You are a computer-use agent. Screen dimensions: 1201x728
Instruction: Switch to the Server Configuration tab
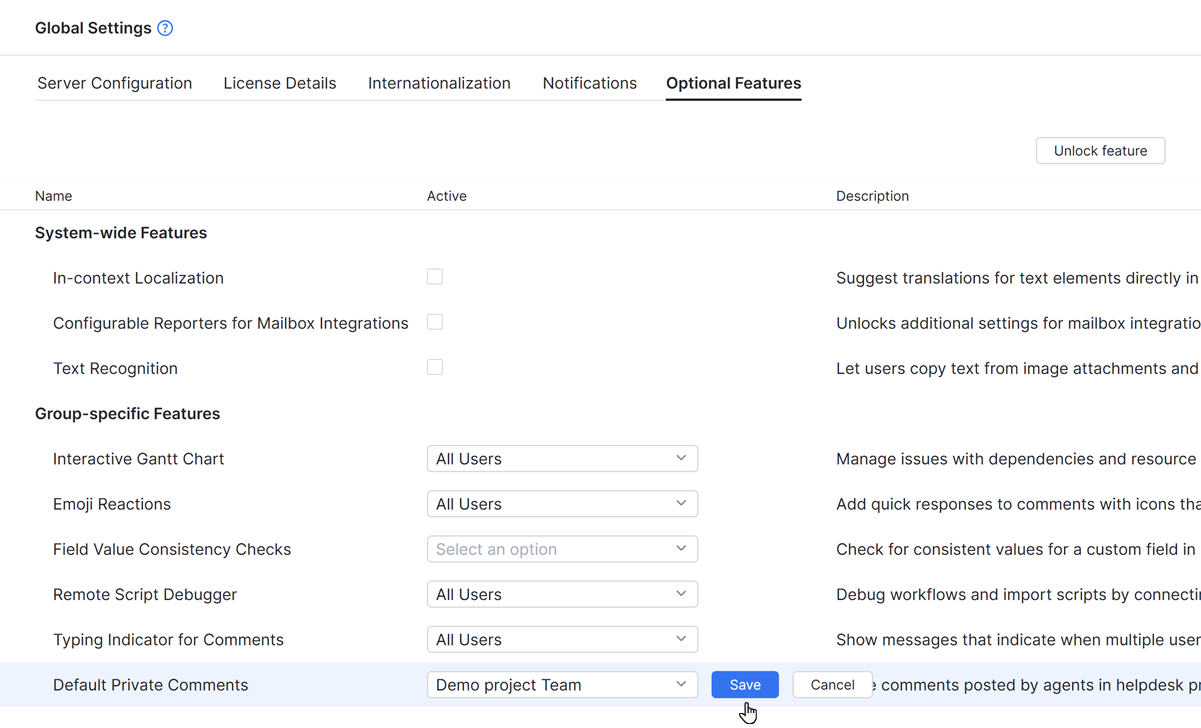(114, 83)
